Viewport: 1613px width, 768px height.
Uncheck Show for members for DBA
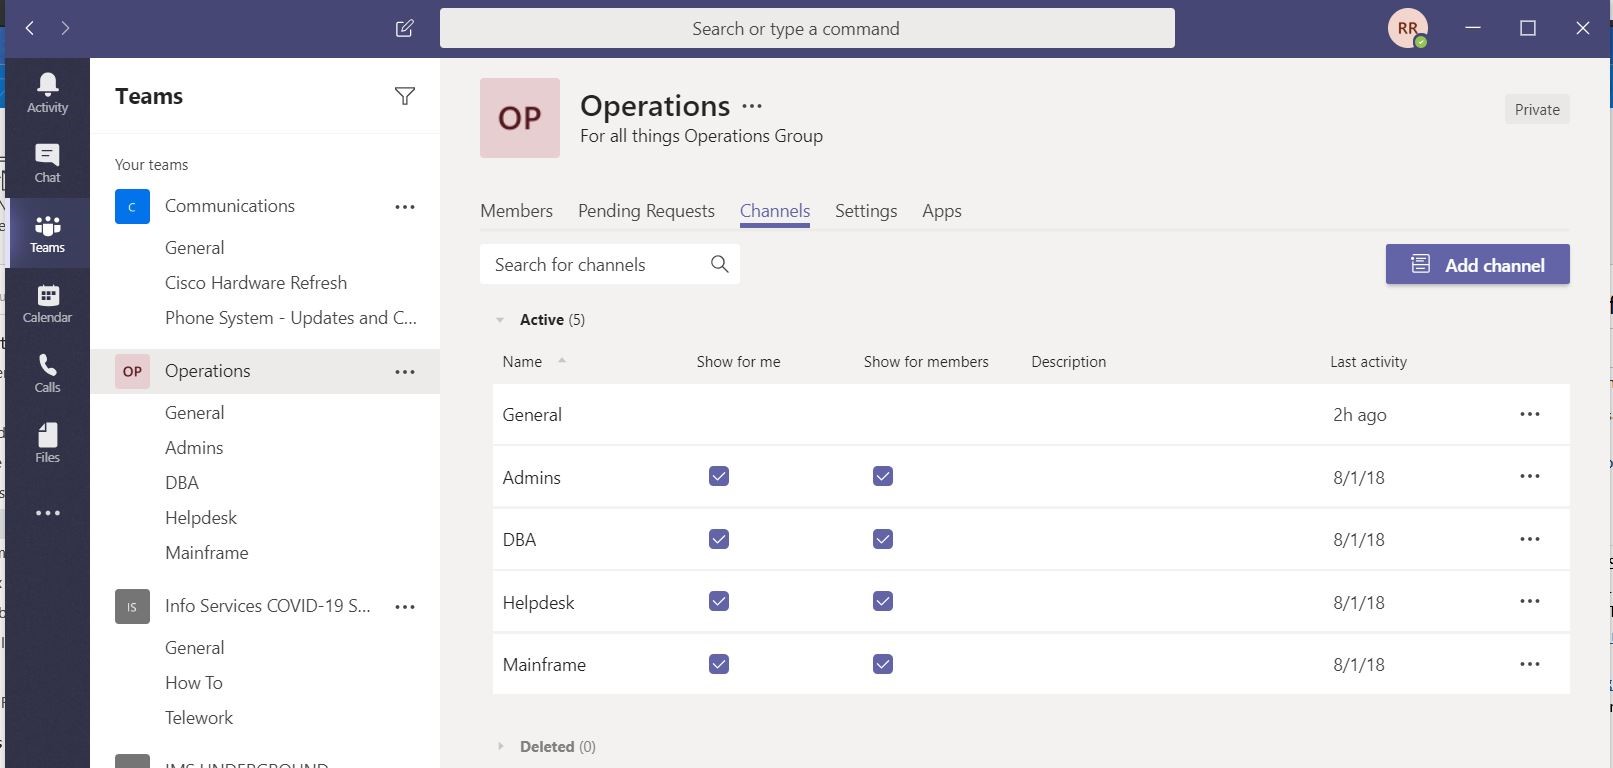click(x=883, y=539)
